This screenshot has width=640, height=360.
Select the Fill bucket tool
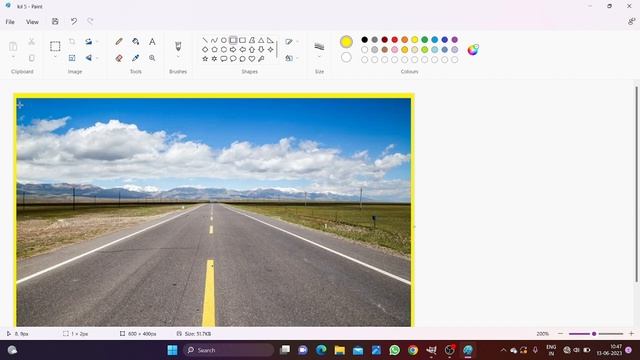136,42
